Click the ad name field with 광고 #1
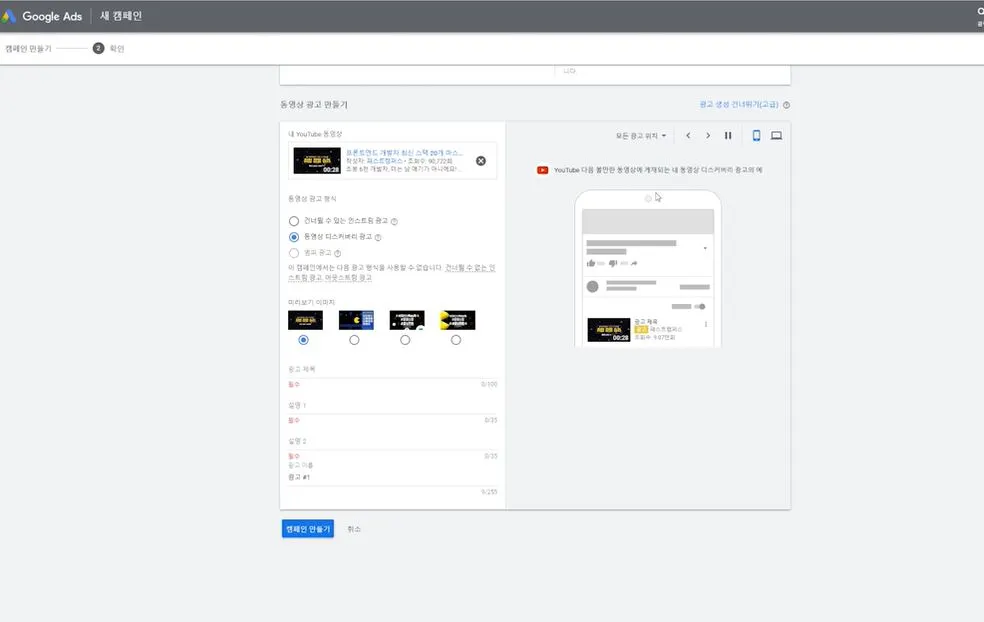984x622 pixels. coord(392,478)
